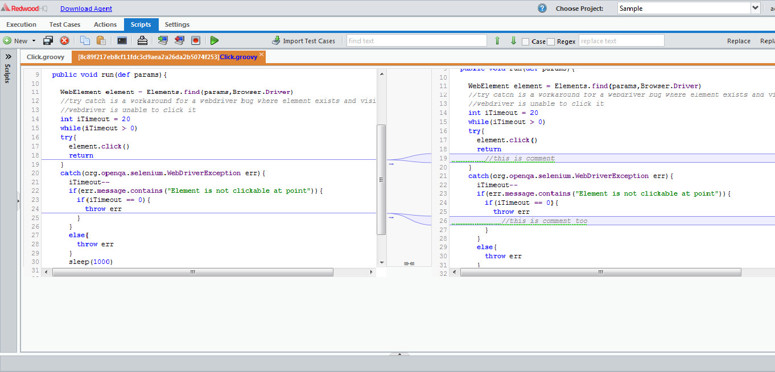Click the build/compile scripts icon
The image size is (775, 372).
click(x=142, y=41)
